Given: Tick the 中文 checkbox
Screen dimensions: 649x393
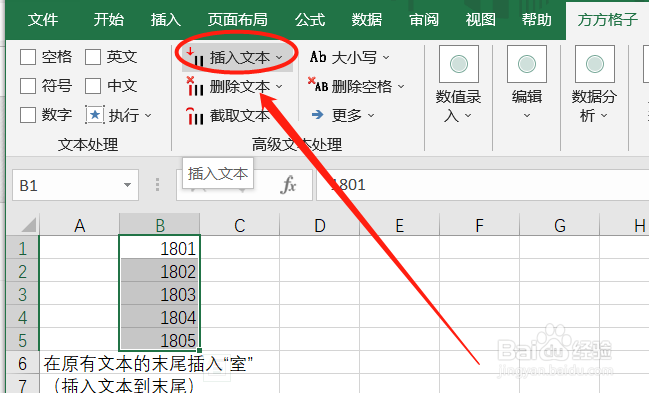Looking at the screenshot, I should click(x=93, y=86).
